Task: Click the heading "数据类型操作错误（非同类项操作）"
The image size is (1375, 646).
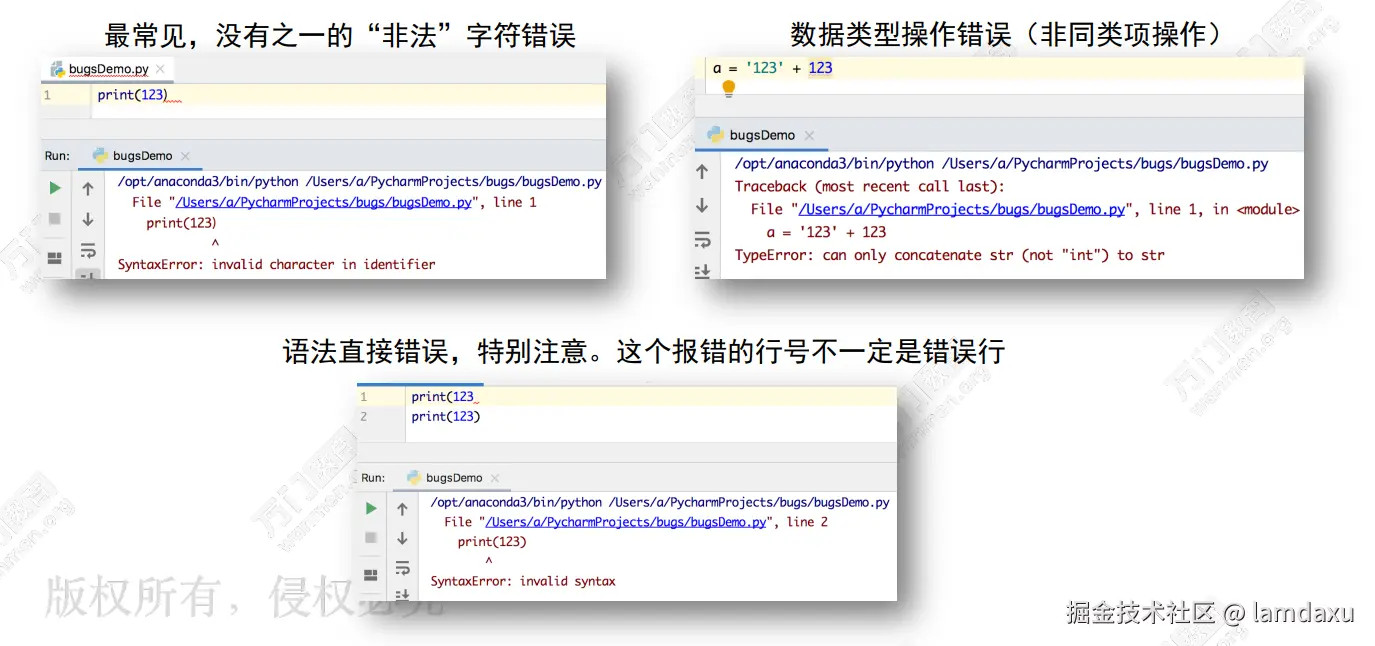Action: [x=1006, y=34]
